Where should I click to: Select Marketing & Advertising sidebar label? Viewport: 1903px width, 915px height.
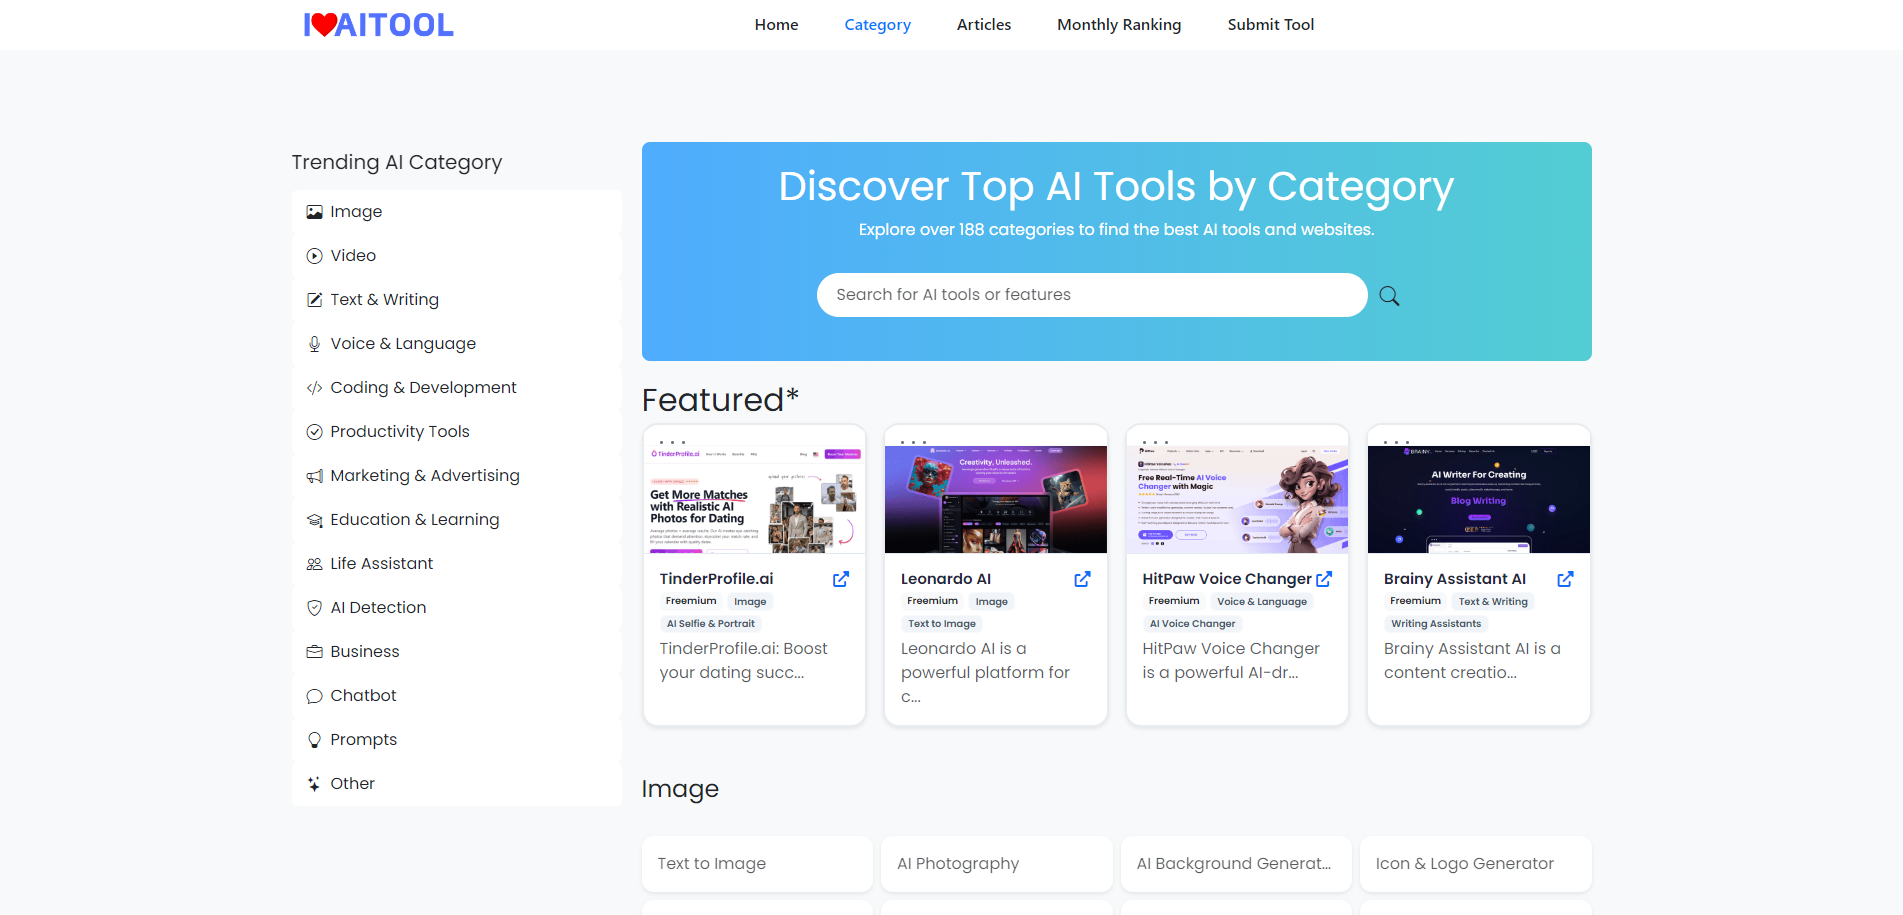tap(425, 476)
